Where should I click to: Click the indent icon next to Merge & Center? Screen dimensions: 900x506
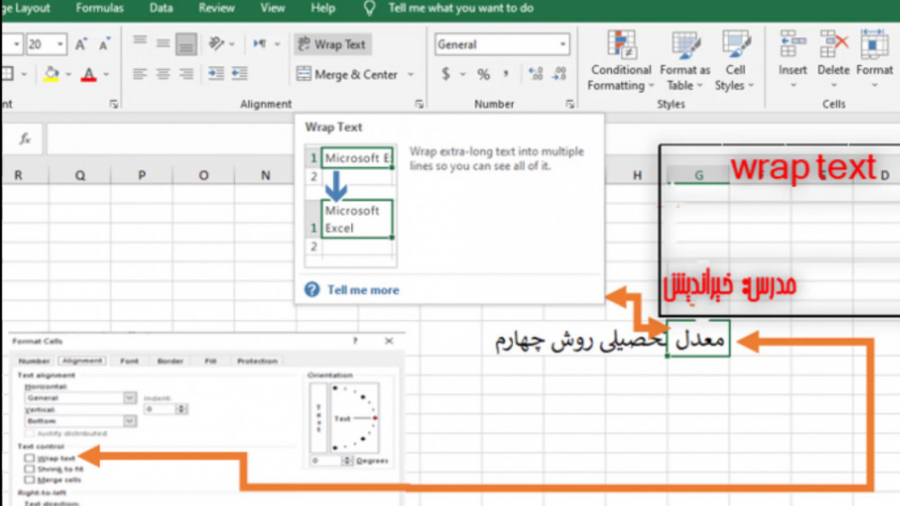[x=239, y=73]
